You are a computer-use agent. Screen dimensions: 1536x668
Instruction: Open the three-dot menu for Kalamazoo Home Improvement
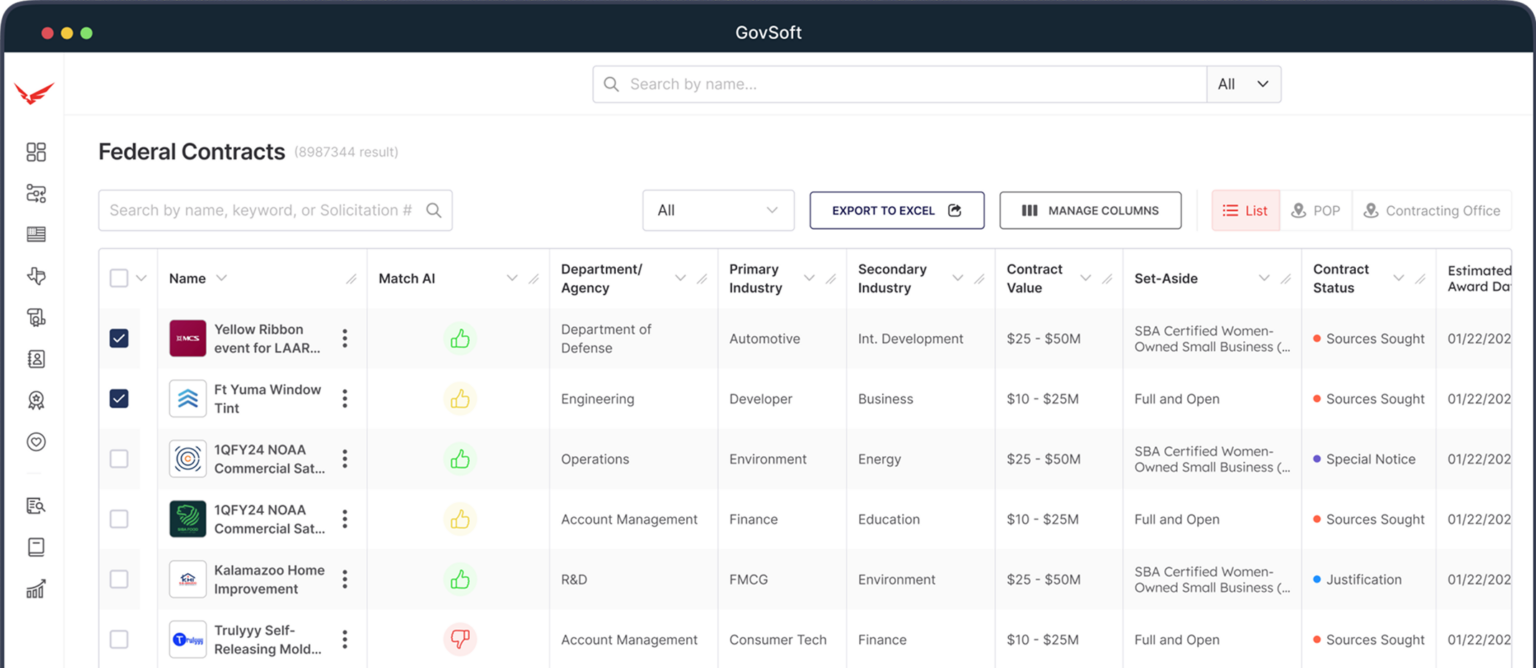(345, 579)
